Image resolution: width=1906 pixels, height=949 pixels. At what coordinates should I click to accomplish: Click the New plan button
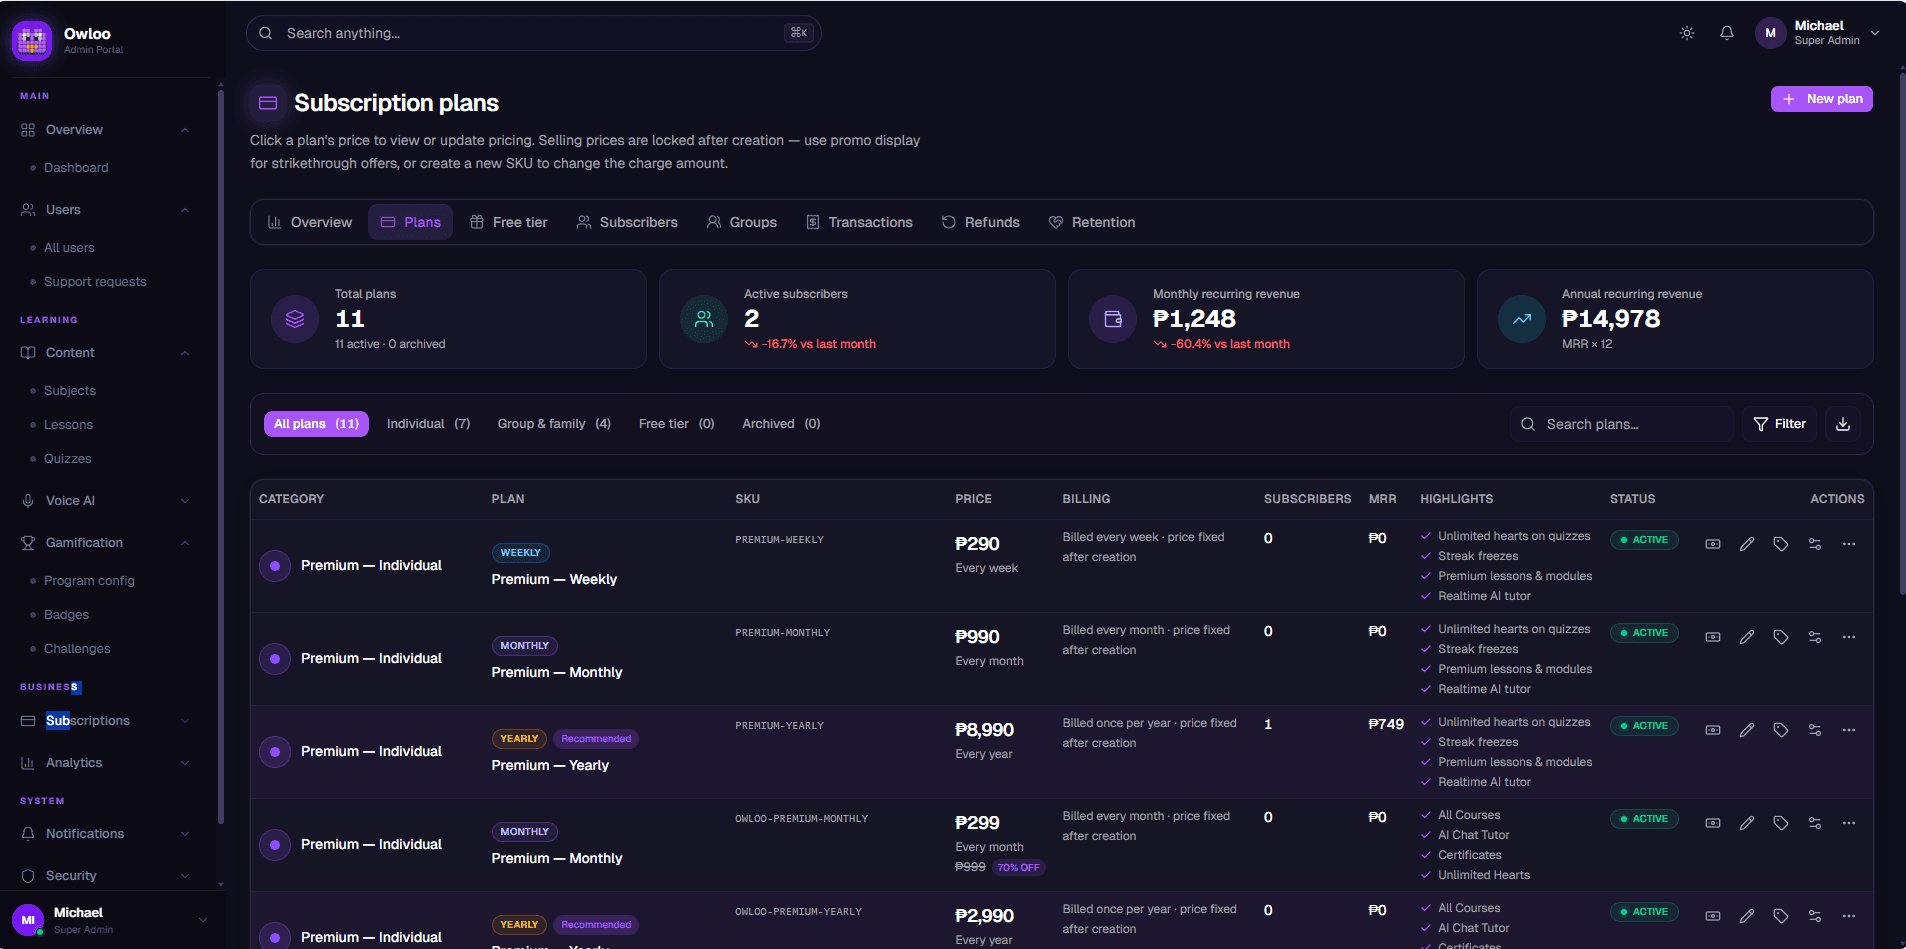[1821, 99]
